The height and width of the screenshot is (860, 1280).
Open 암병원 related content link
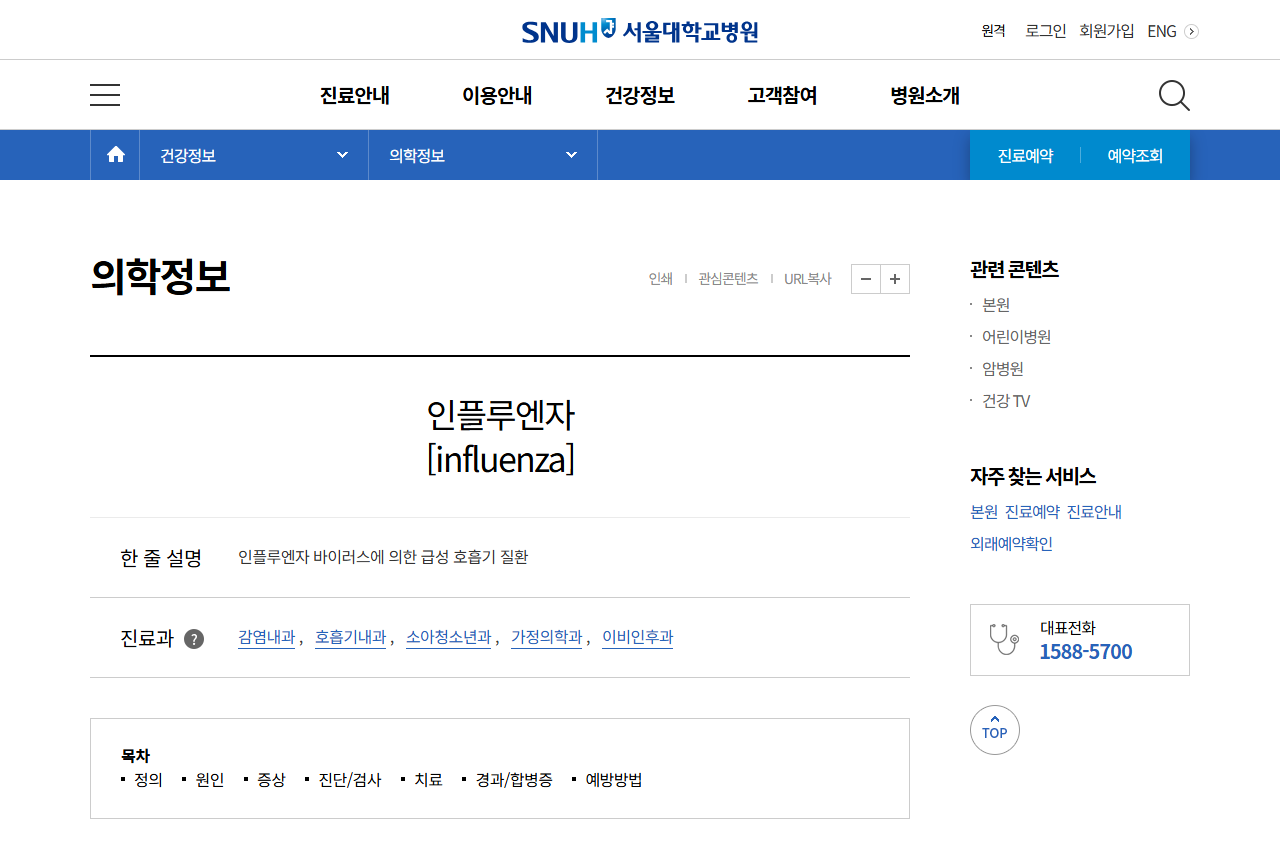click(x=1003, y=369)
